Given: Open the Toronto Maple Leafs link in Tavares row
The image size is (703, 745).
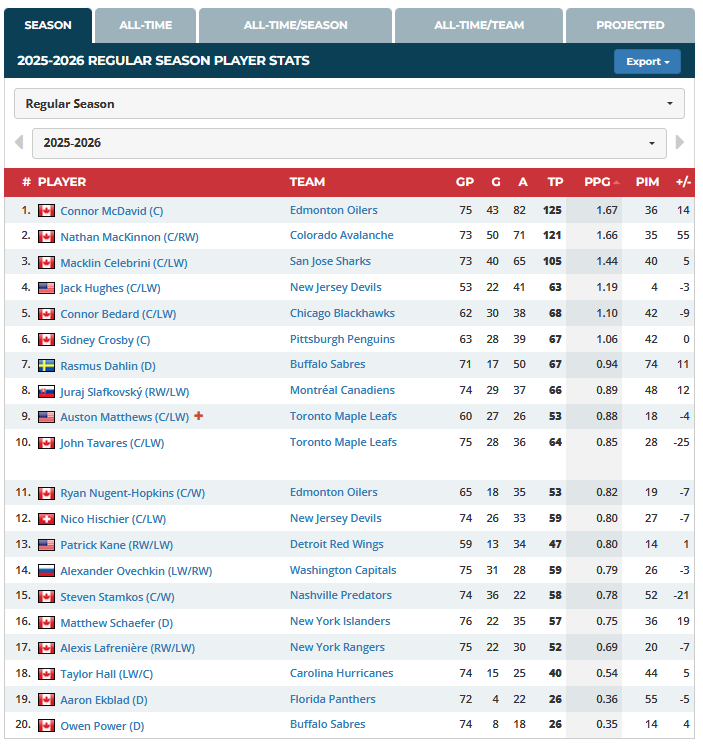Looking at the screenshot, I should (343, 442).
